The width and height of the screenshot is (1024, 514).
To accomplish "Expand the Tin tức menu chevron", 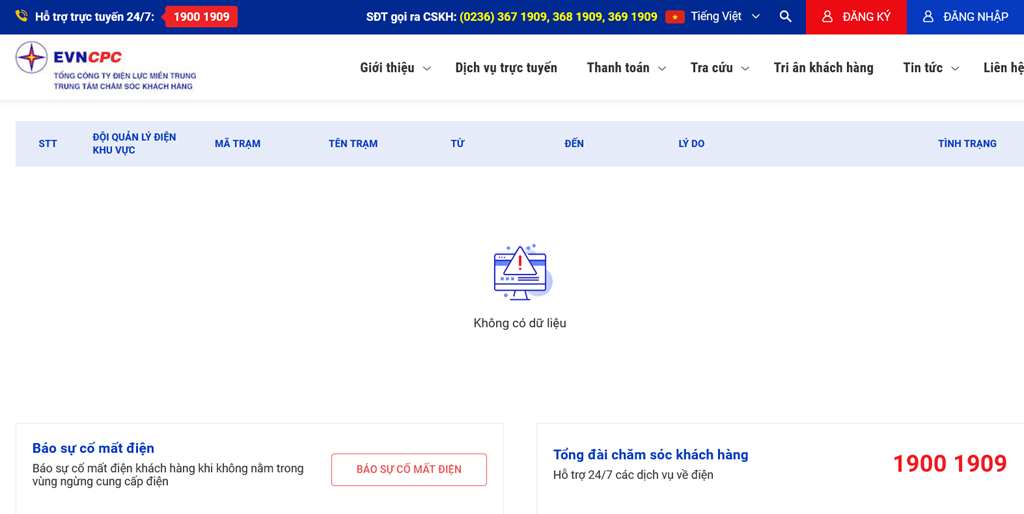I will pos(955,68).
